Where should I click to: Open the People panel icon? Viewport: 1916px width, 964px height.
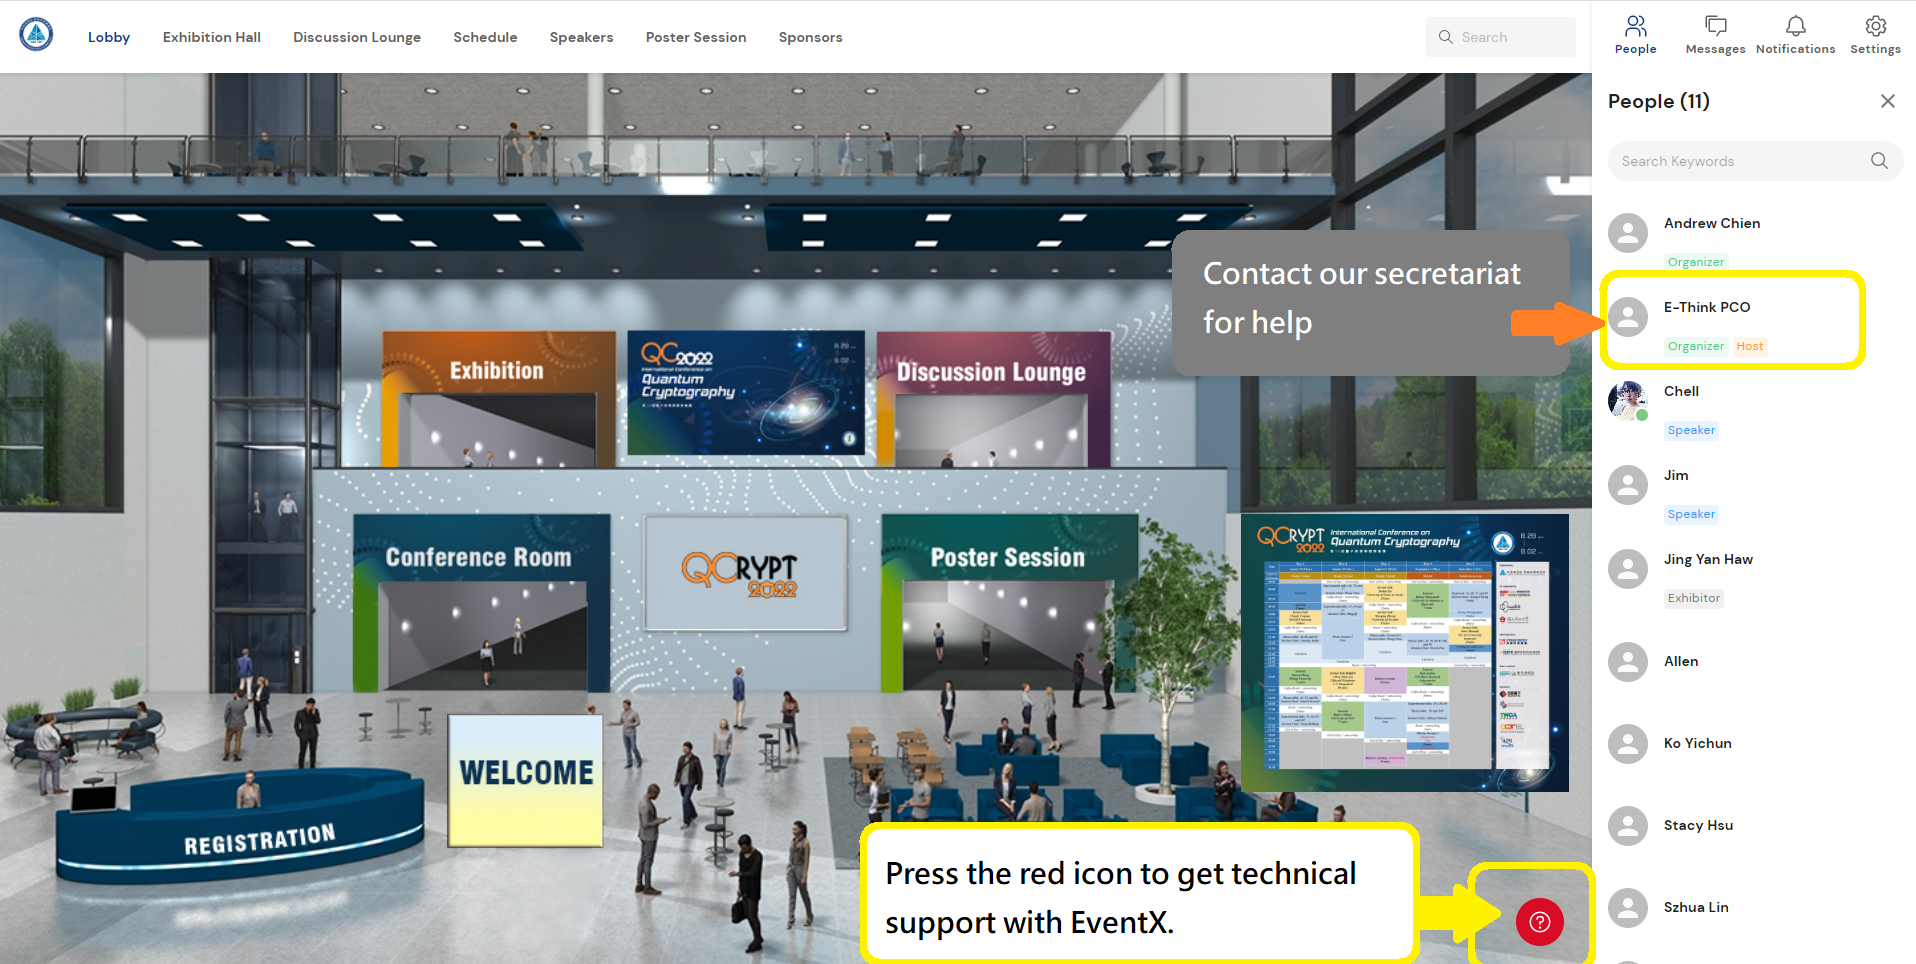click(x=1635, y=35)
